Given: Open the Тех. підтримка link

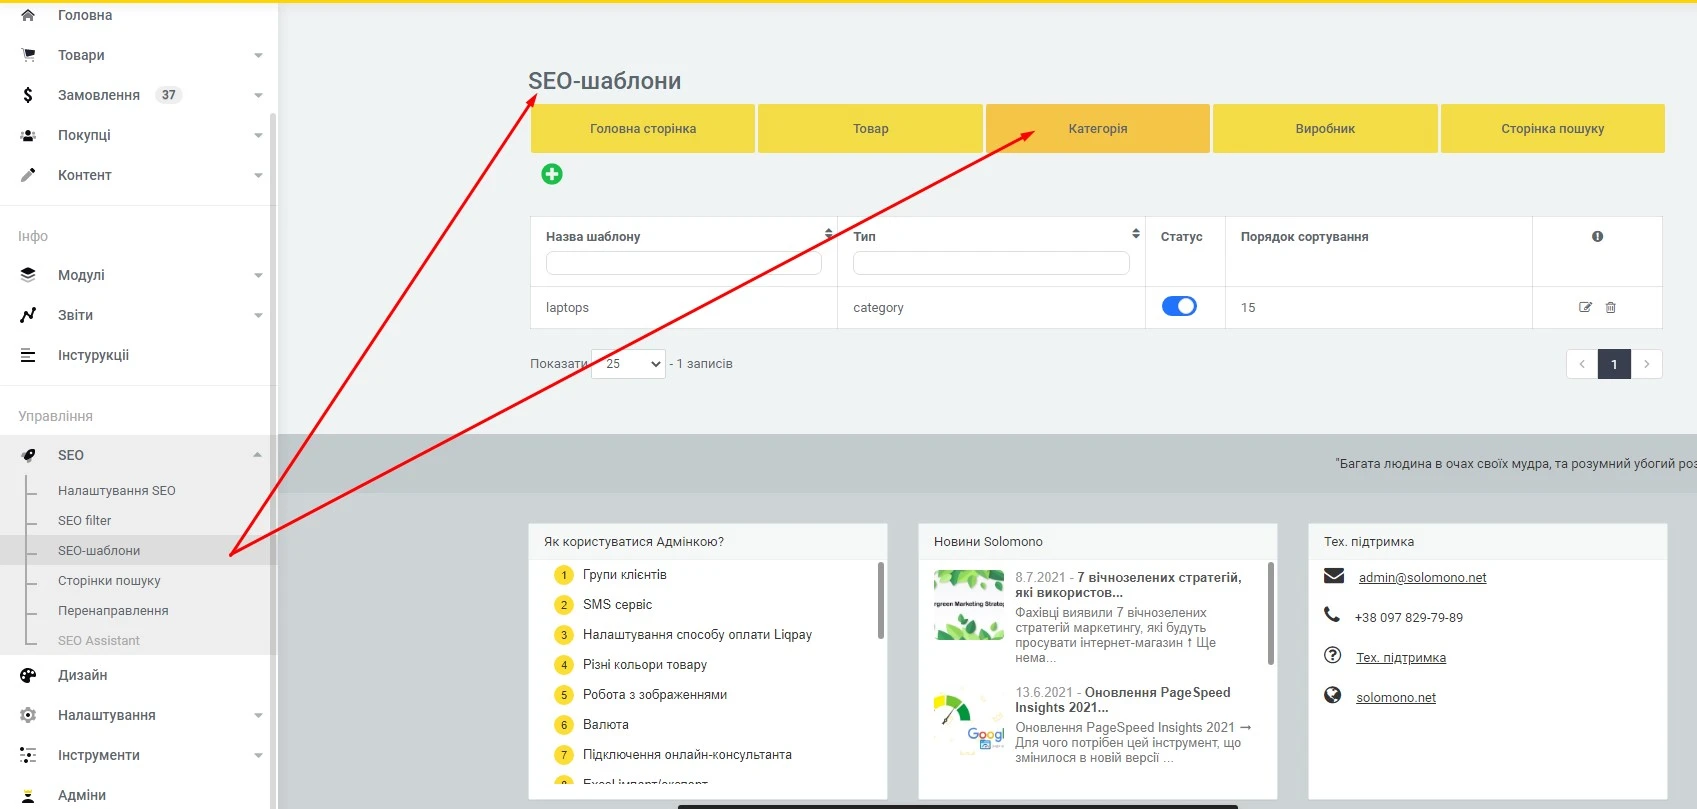Looking at the screenshot, I should point(1400,658).
